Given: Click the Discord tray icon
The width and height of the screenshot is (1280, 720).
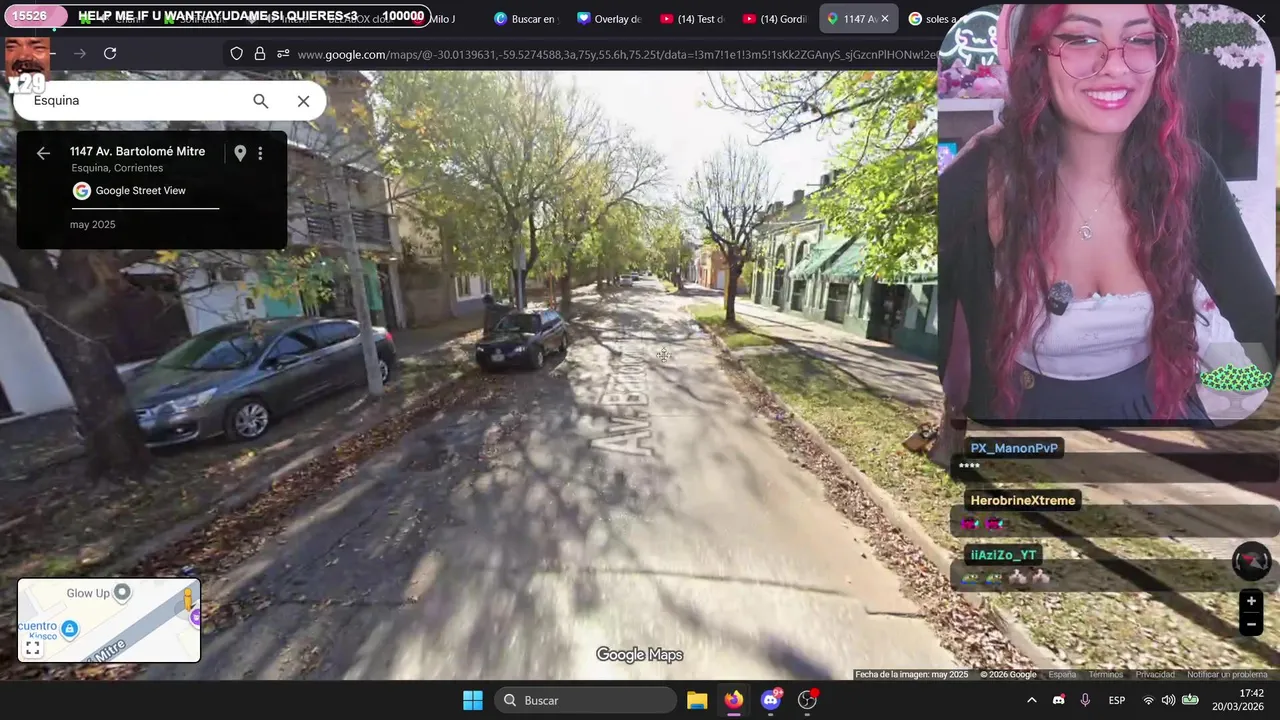Looking at the screenshot, I should [1059, 700].
